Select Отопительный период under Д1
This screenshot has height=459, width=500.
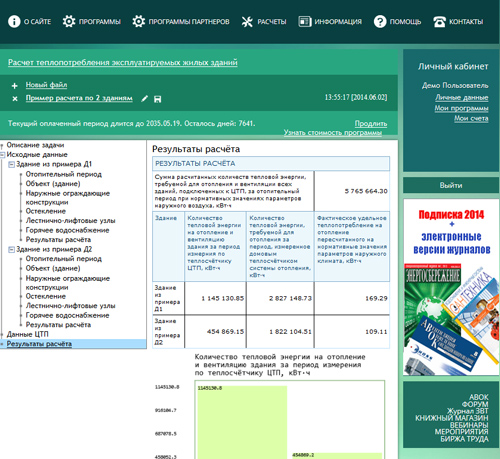(x=64, y=174)
